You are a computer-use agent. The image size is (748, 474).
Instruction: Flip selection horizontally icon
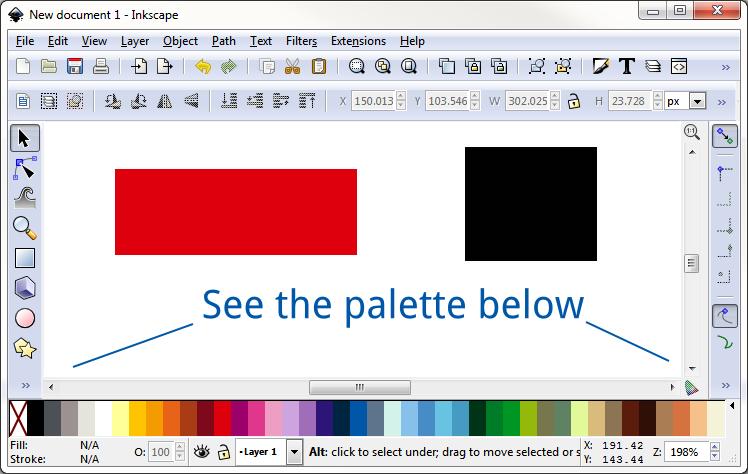pyautogui.click(x=165, y=101)
